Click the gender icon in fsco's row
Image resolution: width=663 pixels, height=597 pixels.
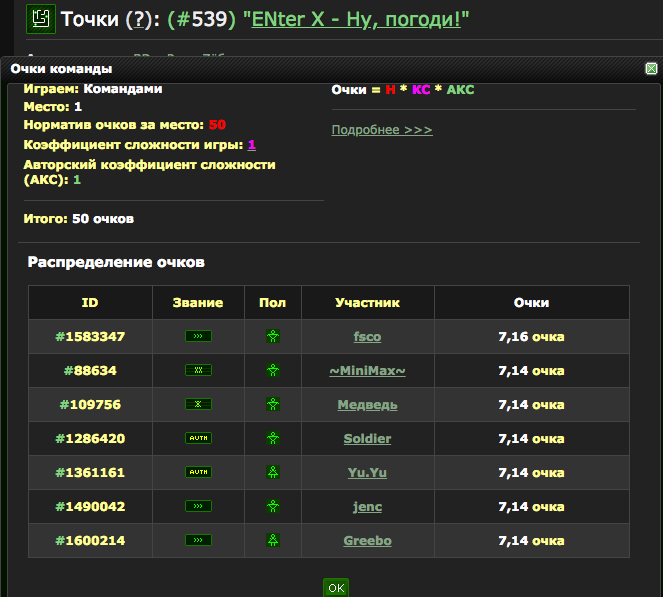(x=272, y=336)
